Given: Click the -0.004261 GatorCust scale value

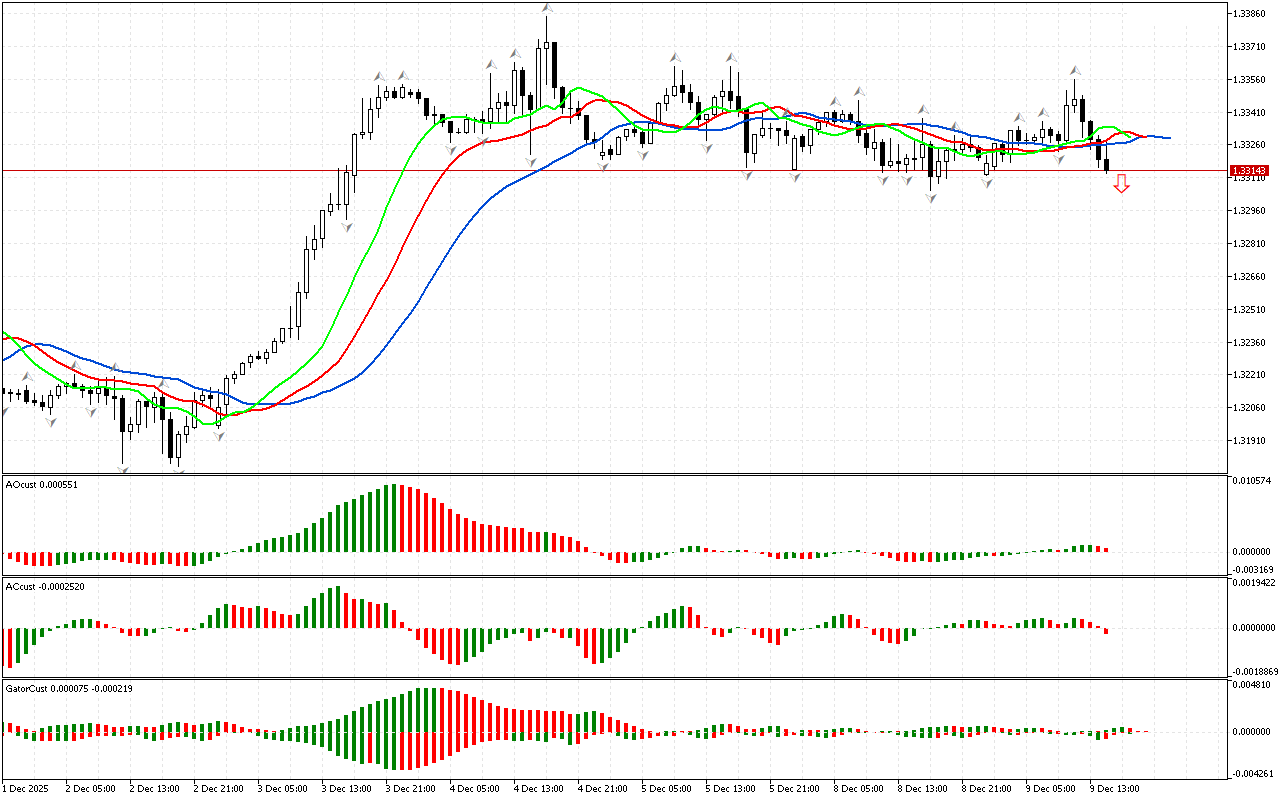Looking at the screenshot, I should (1255, 773).
